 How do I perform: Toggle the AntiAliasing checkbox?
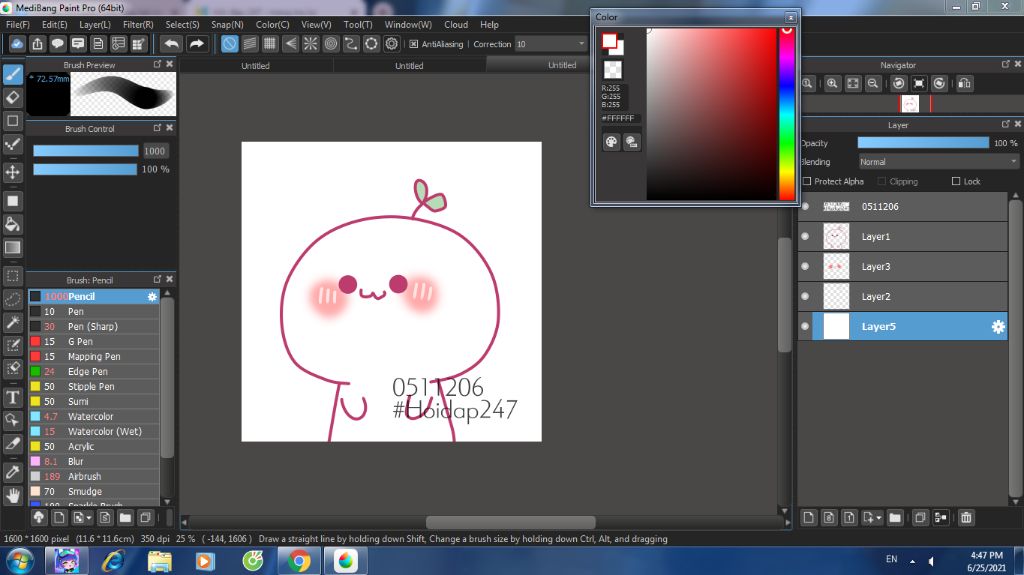pos(414,44)
